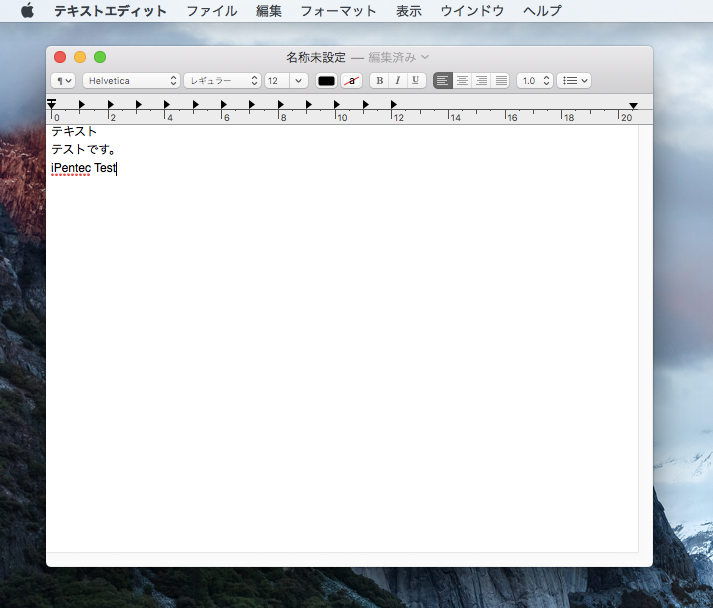Click the document title 名称未設定

(316, 57)
